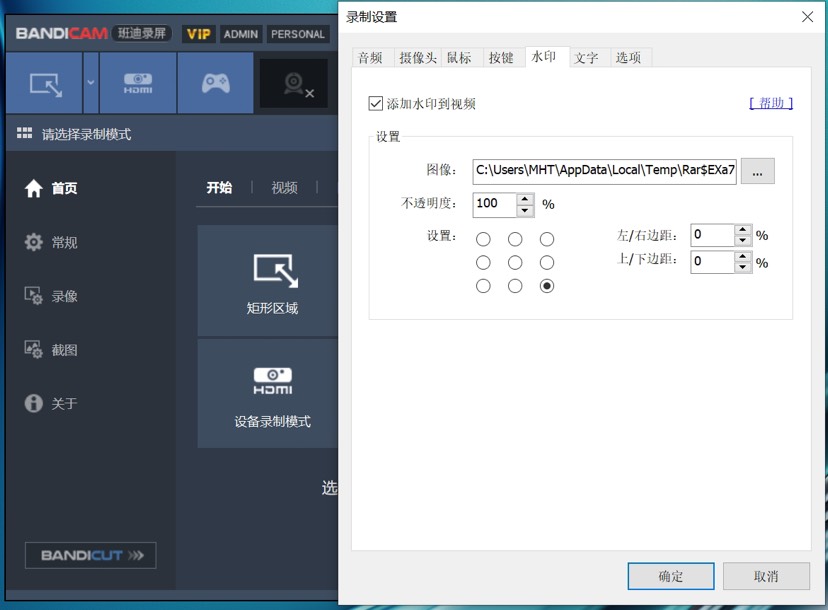Cancel dialog with 取消 button
This screenshot has height=610, width=828.
pos(766,576)
